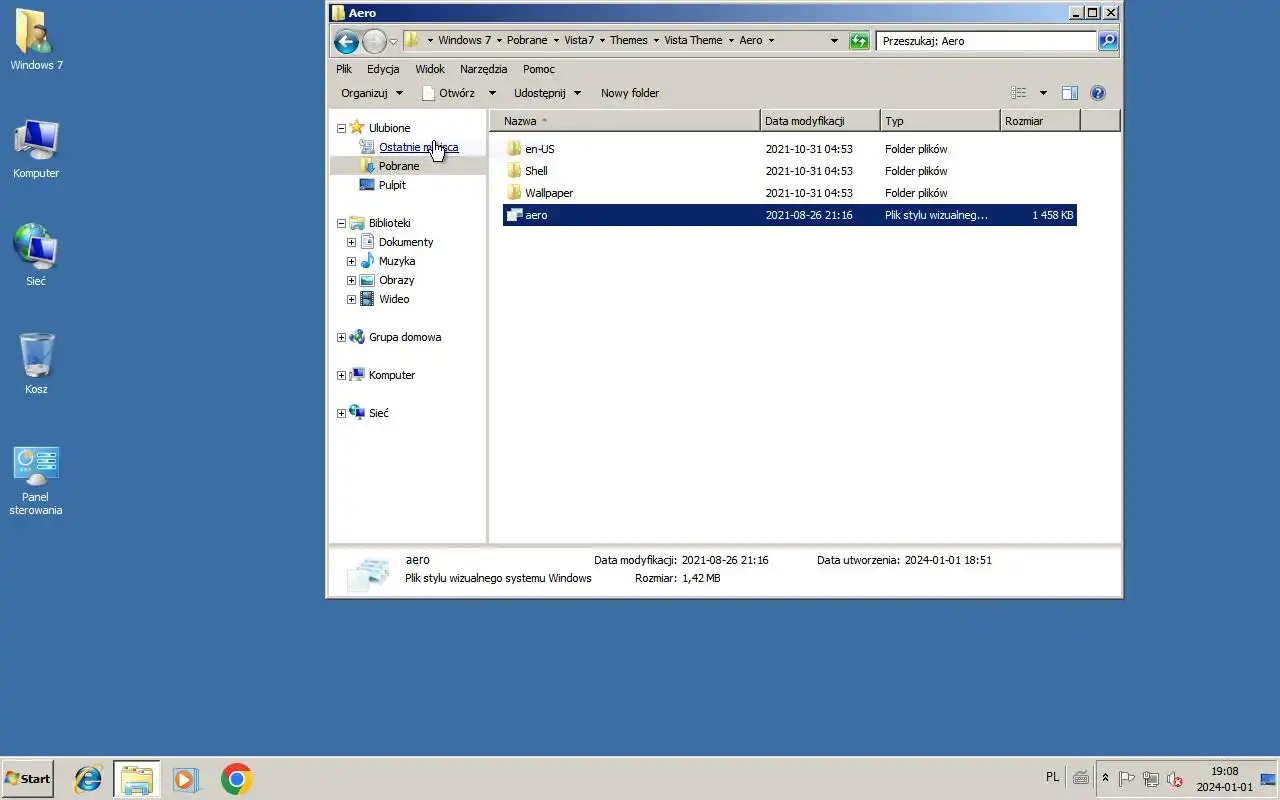
Task: Click the aero file thumbnail in details pane
Action: tap(367, 573)
